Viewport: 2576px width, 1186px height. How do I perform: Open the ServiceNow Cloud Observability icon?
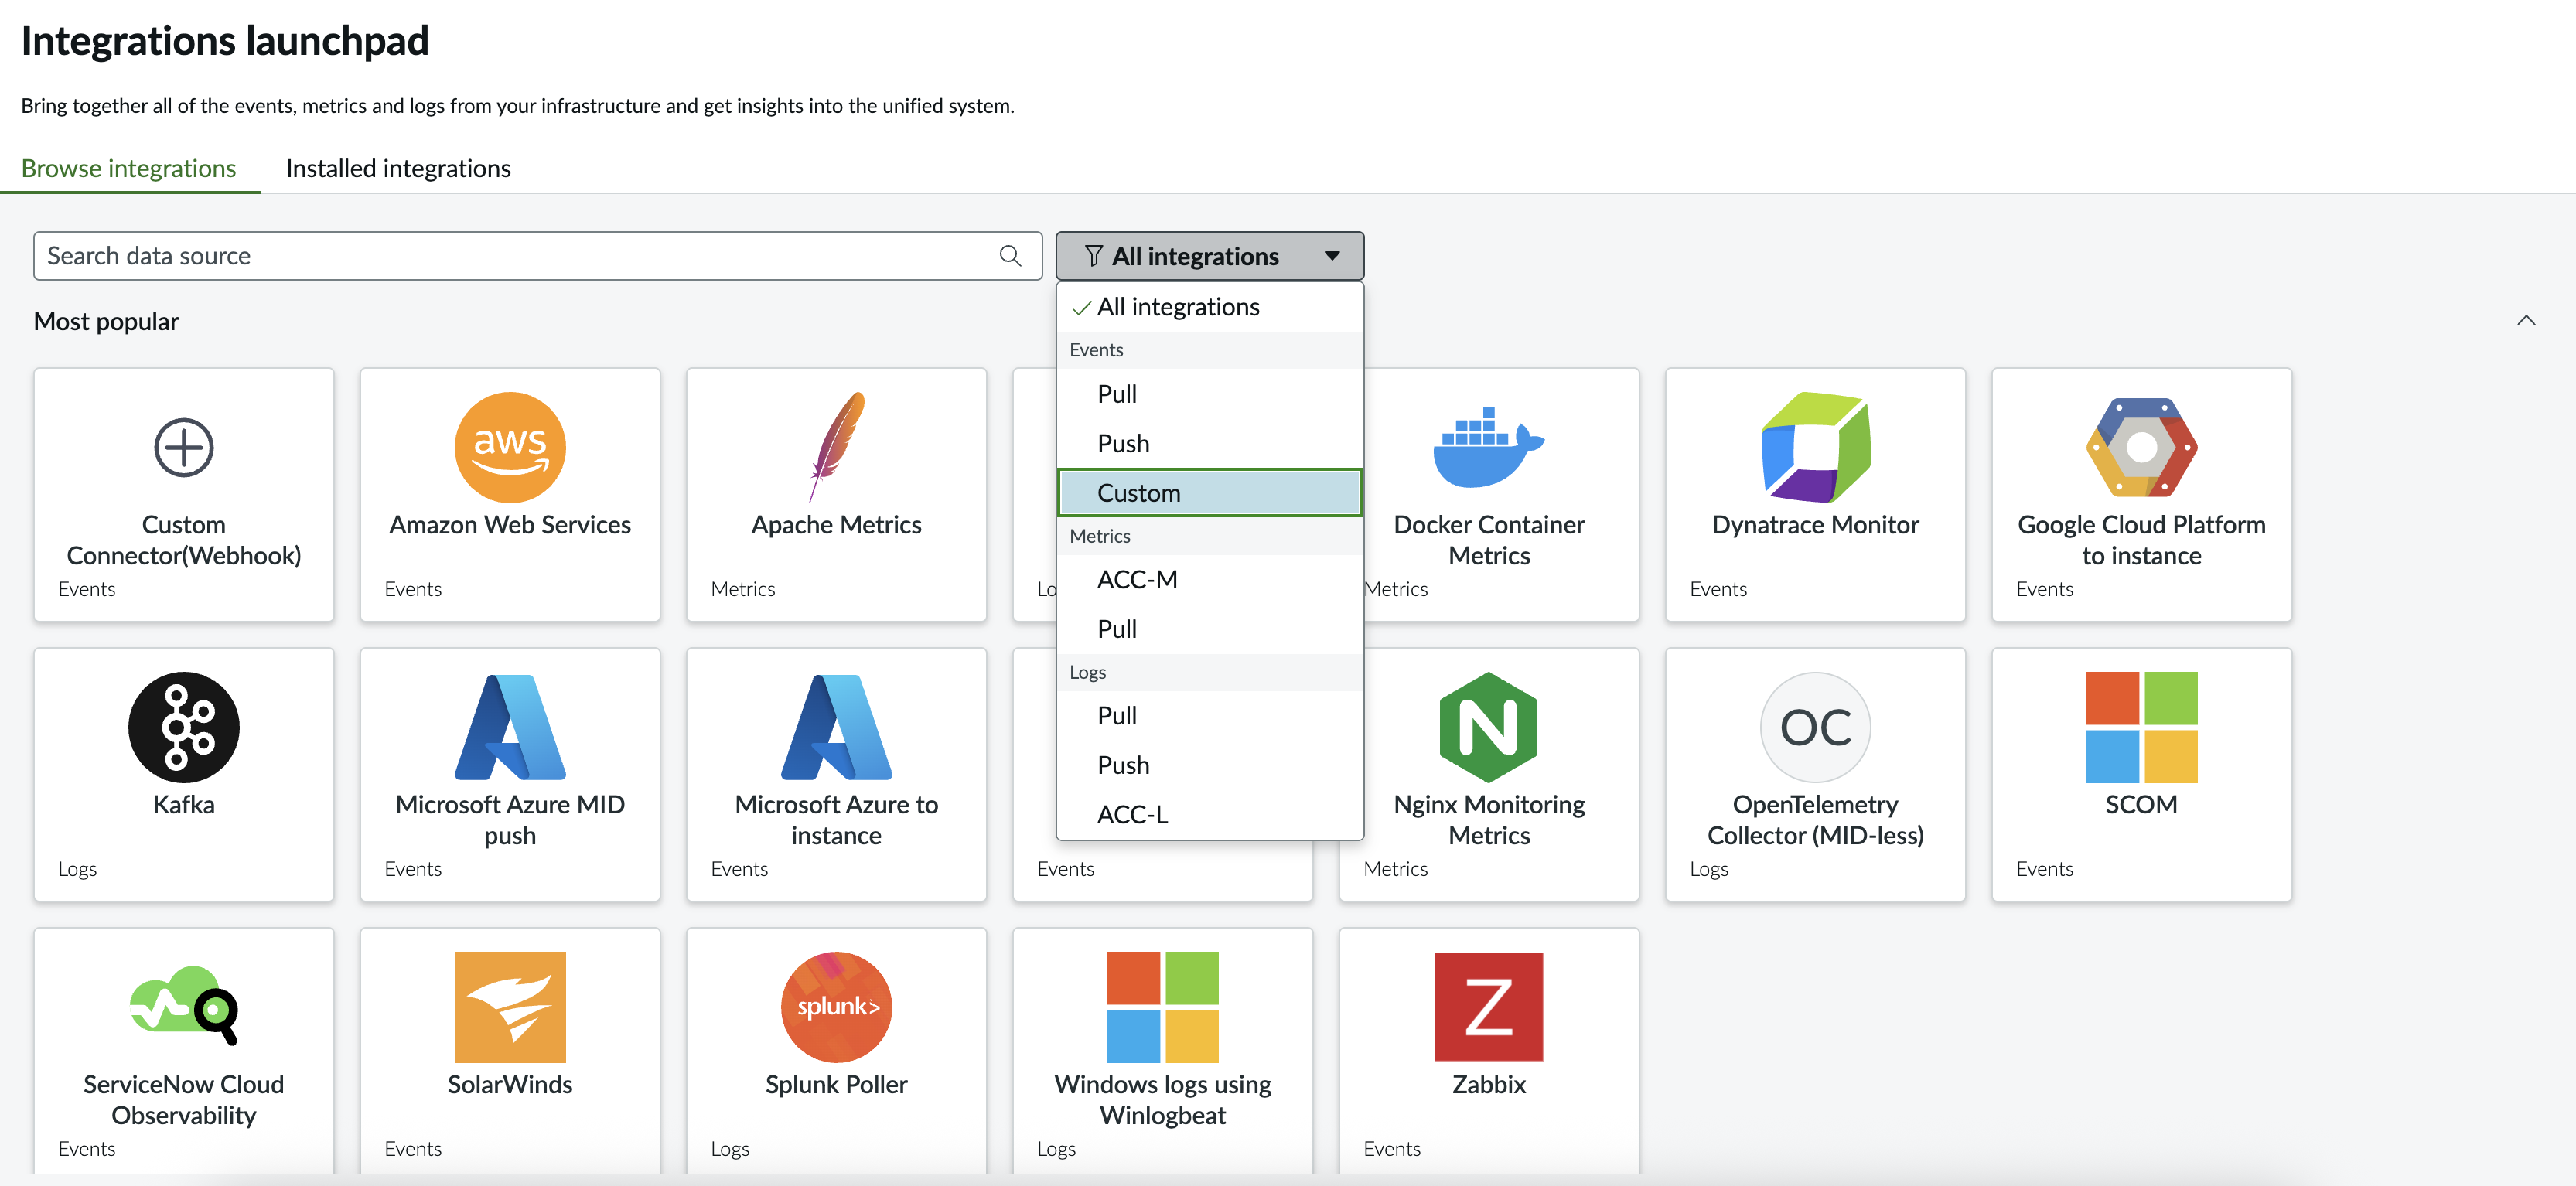tap(184, 1006)
